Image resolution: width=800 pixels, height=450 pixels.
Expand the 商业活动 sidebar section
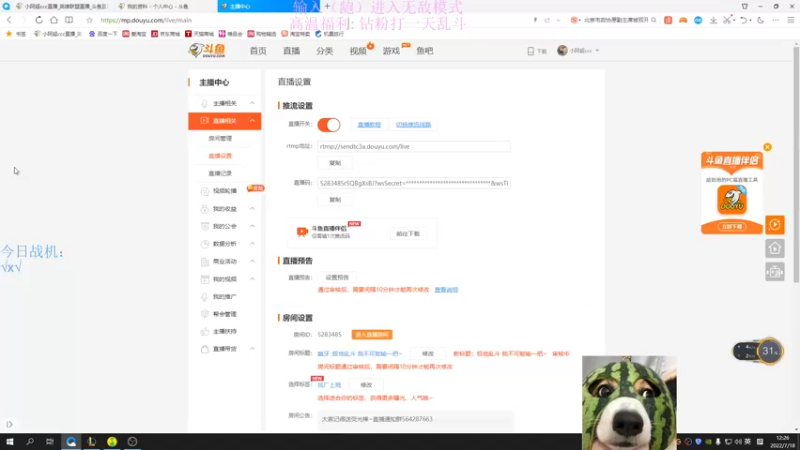(x=252, y=261)
